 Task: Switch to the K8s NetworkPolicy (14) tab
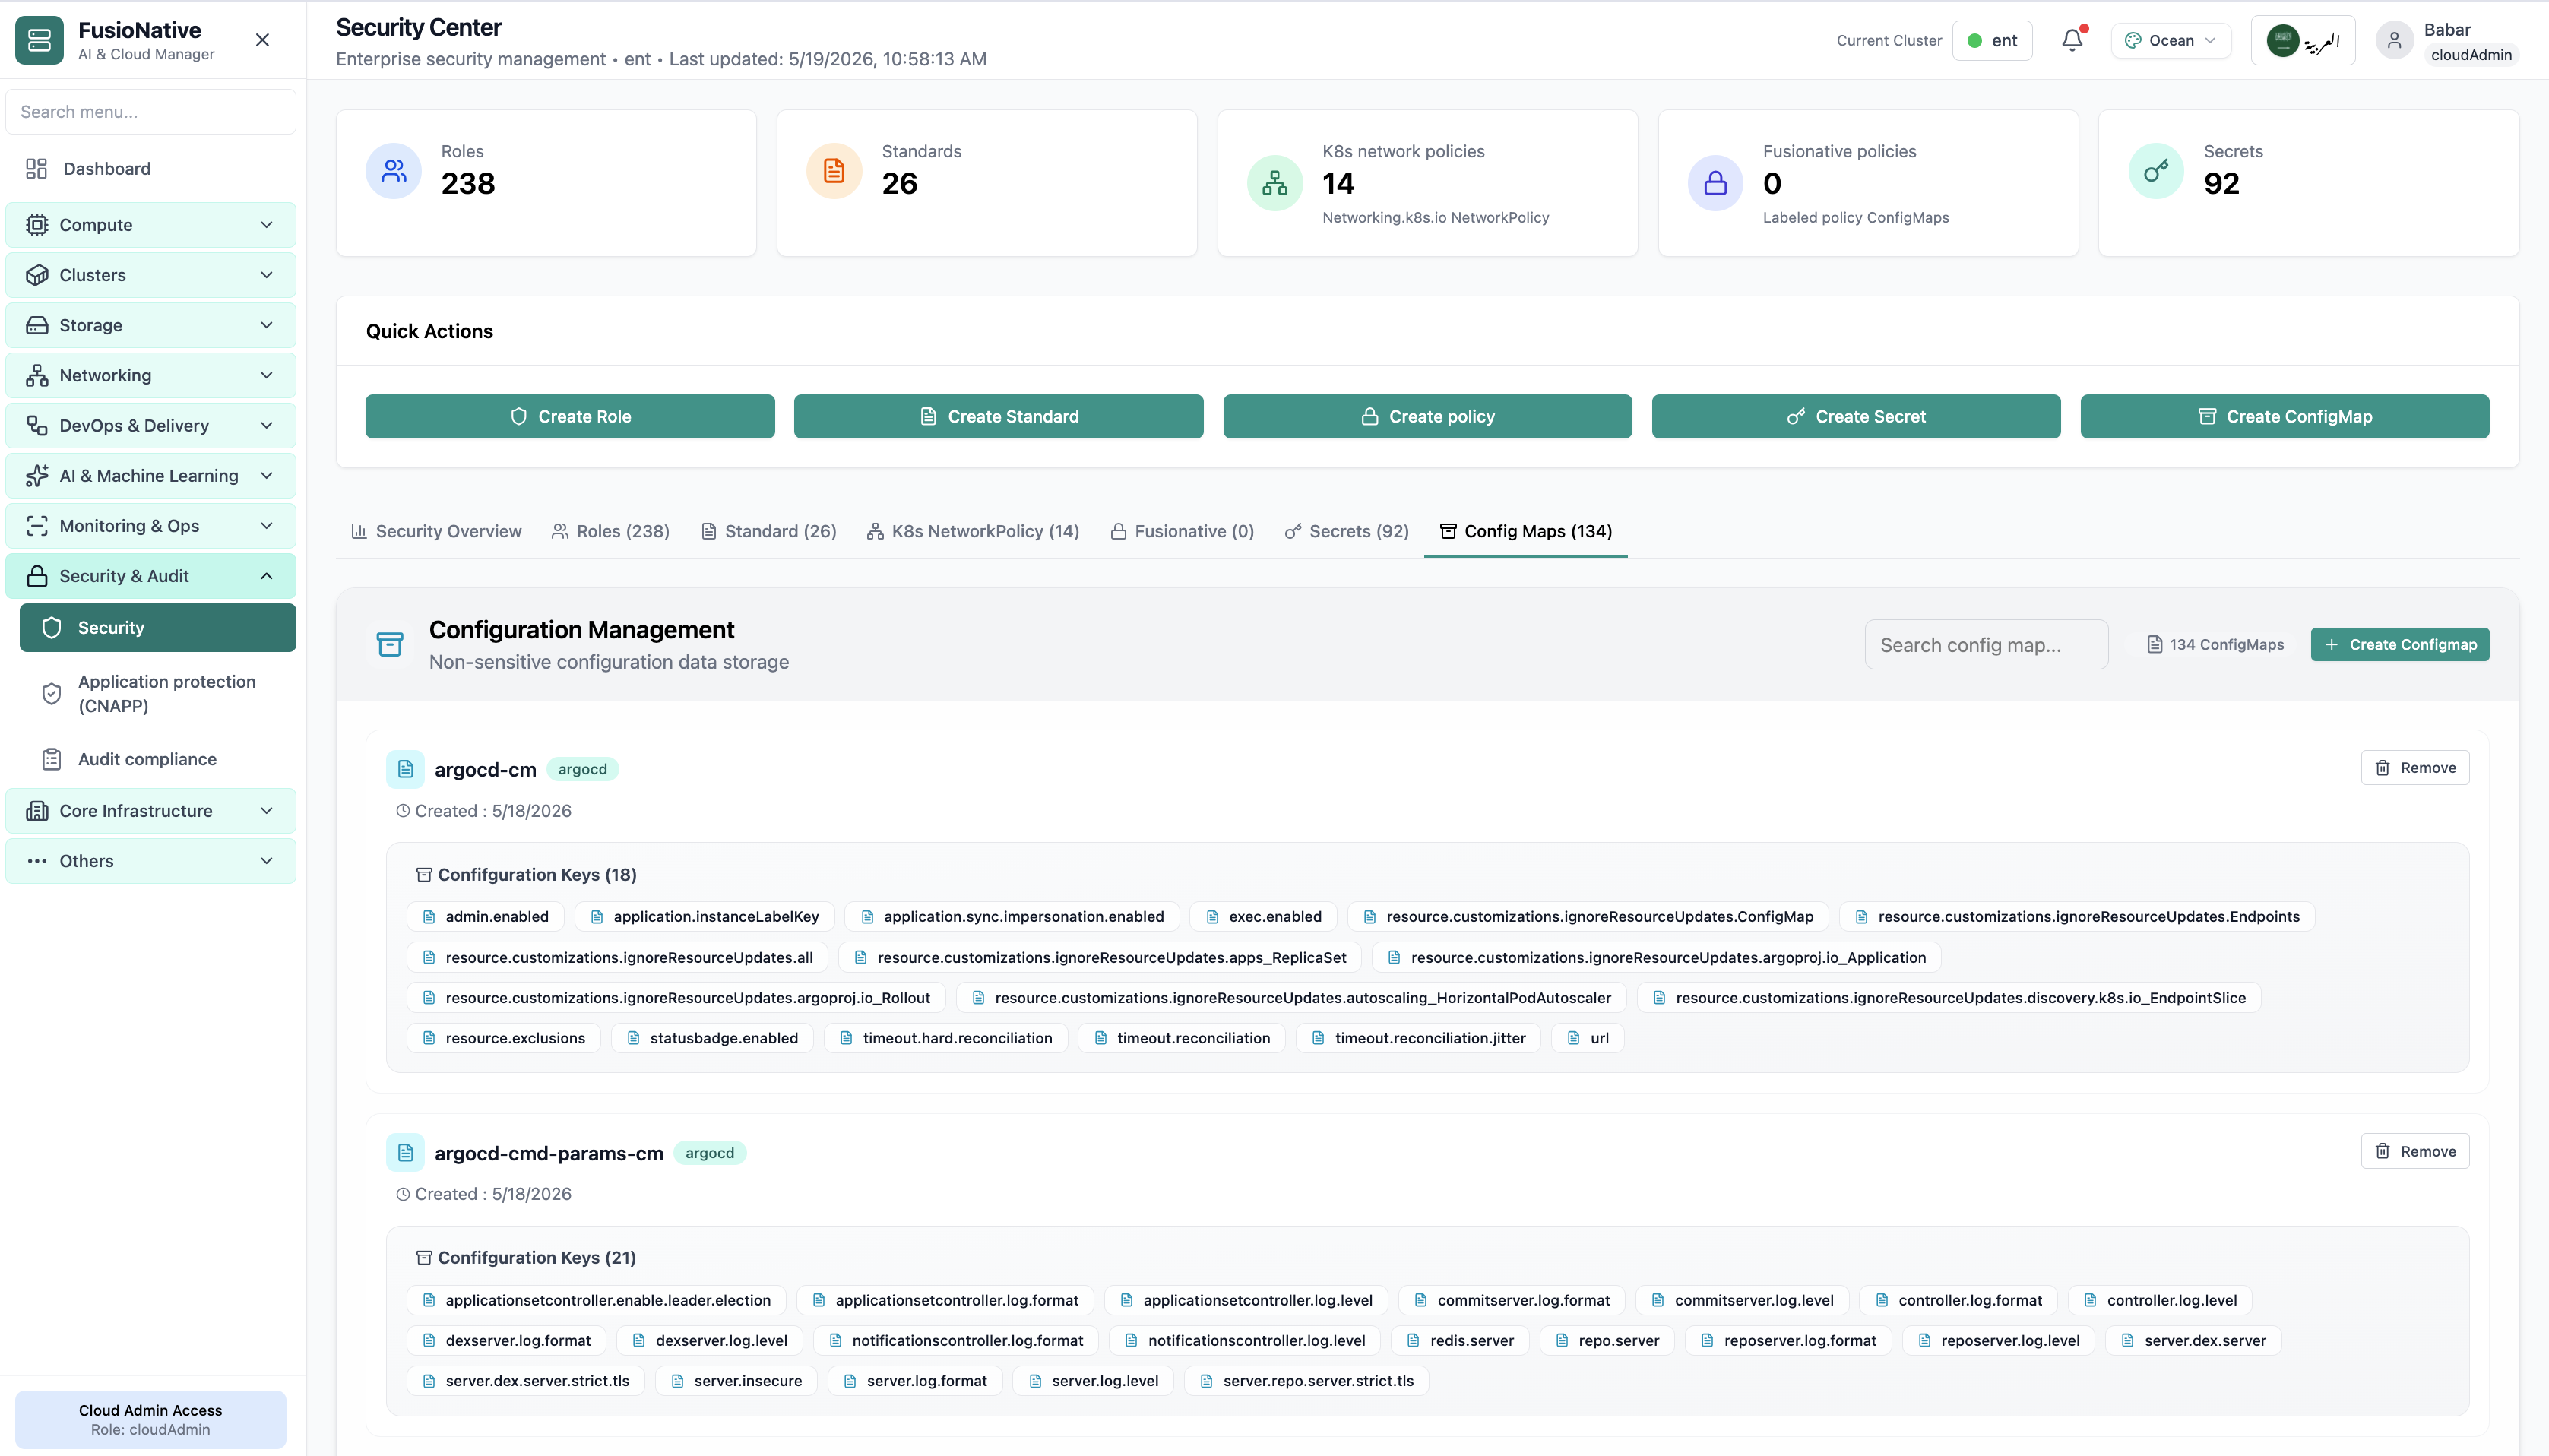click(973, 531)
